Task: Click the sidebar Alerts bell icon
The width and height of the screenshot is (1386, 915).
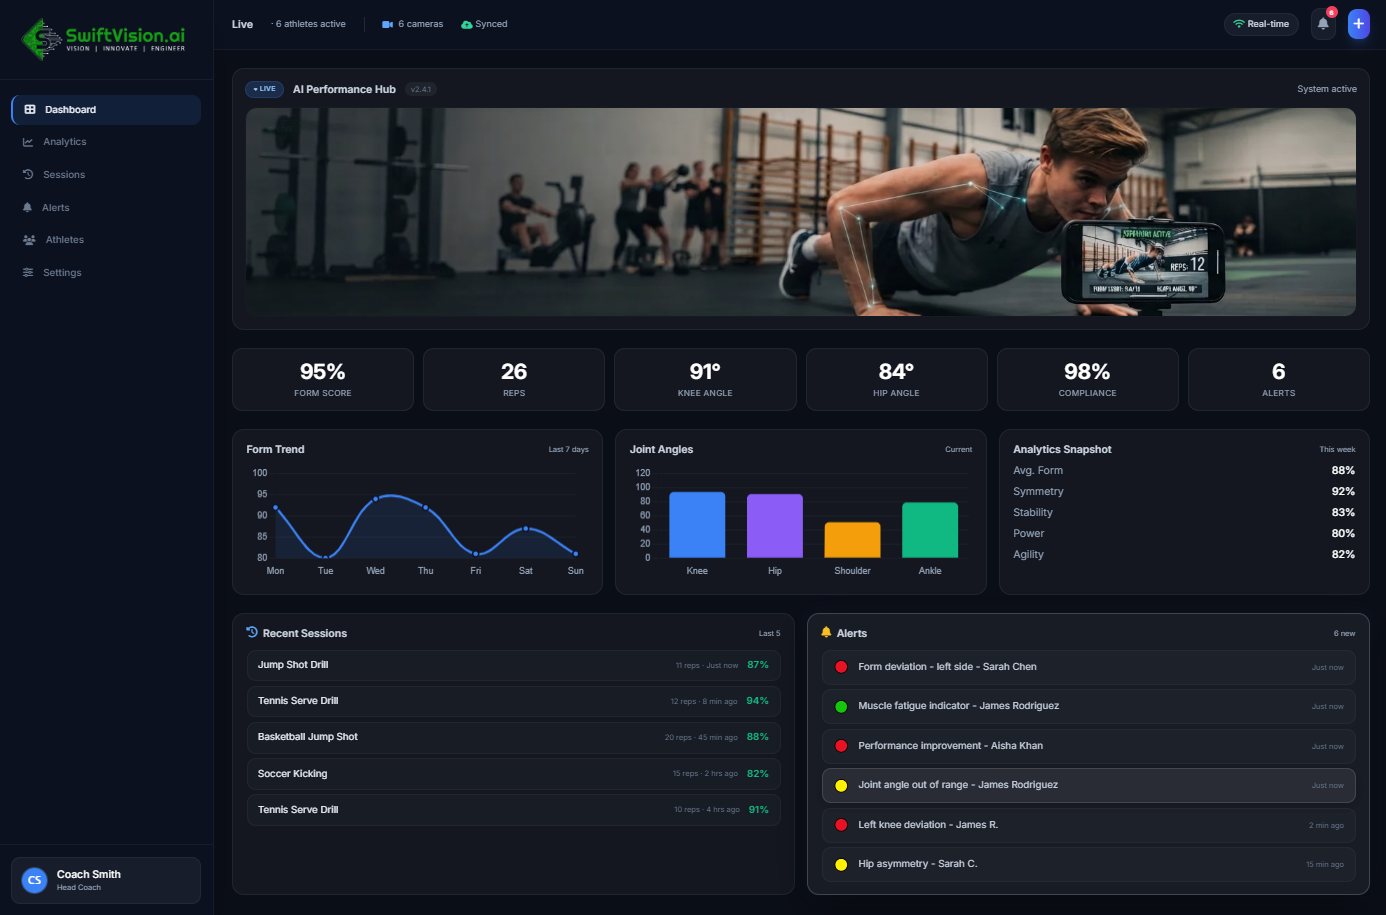Action: pyautogui.click(x=27, y=208)
